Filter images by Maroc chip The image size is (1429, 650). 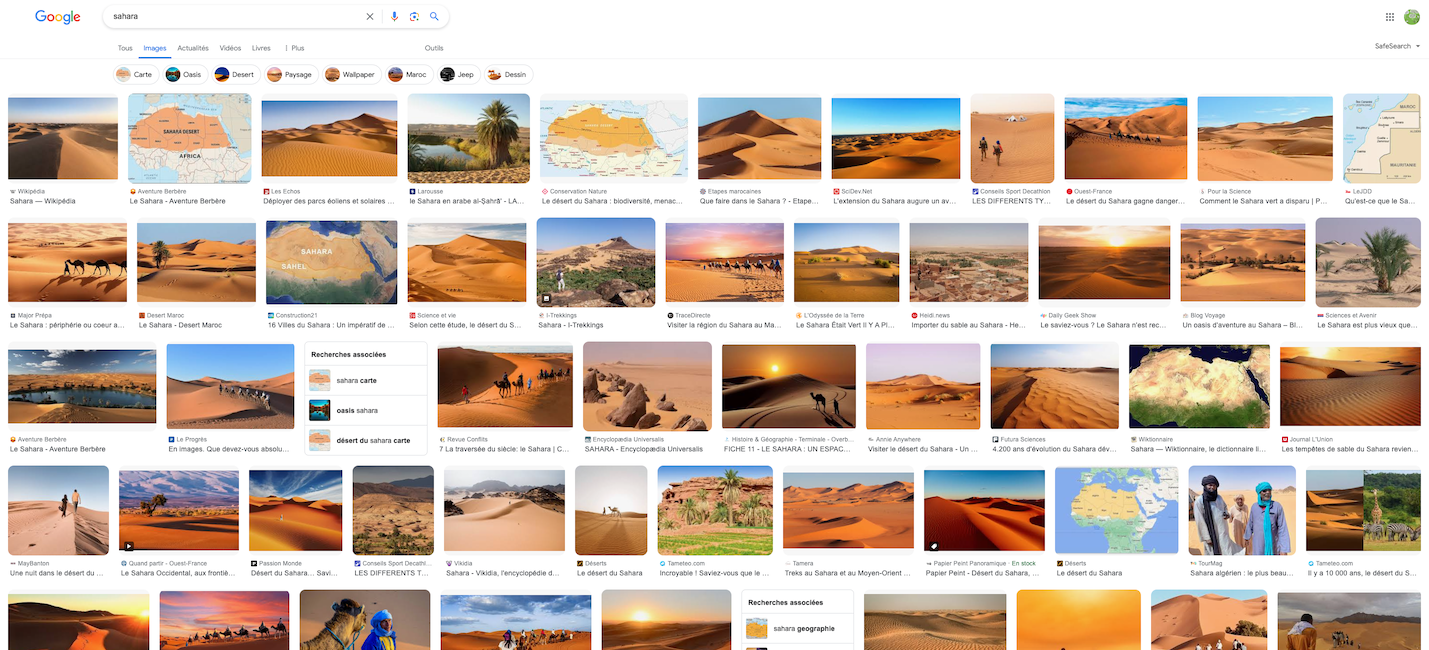(x=409, y=74)
